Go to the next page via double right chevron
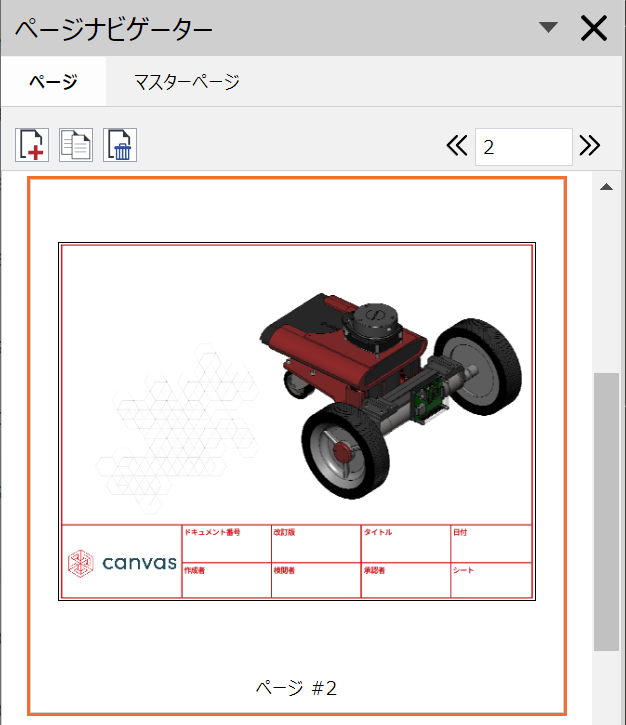This screenshot has width=626, height=725. pos(589,146)
